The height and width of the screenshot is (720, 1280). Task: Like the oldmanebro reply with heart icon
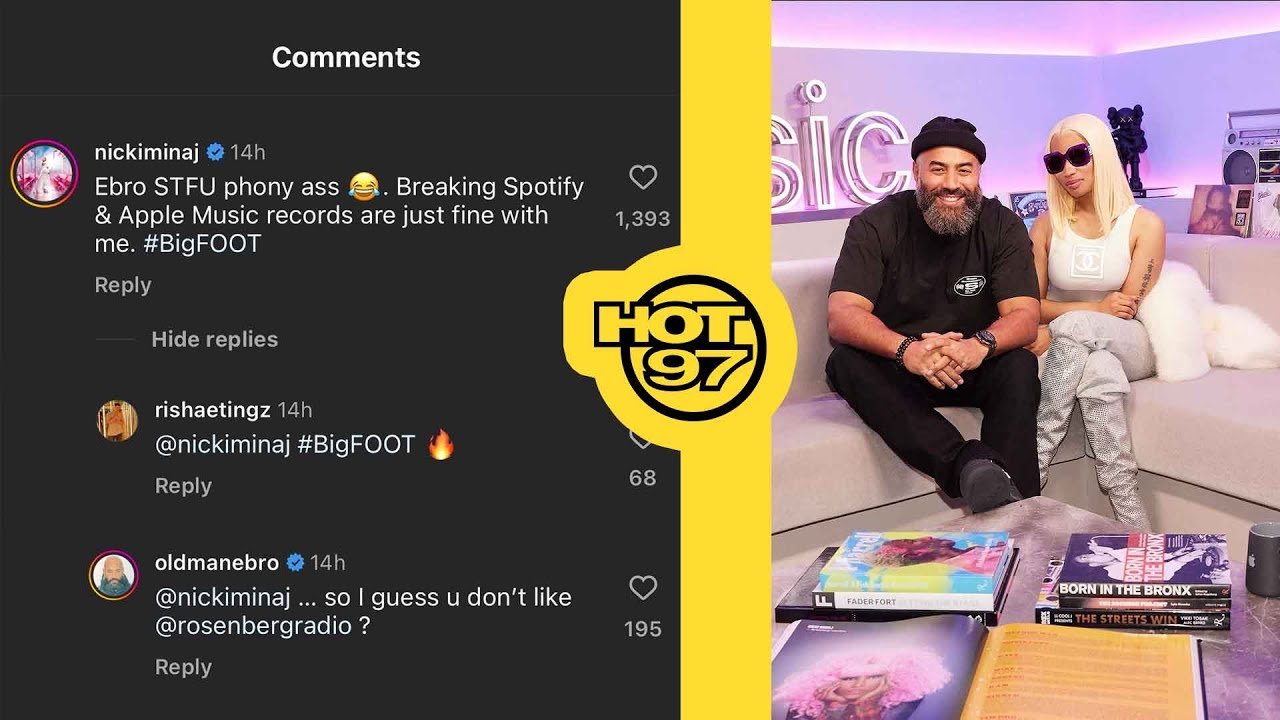[643, 588]
